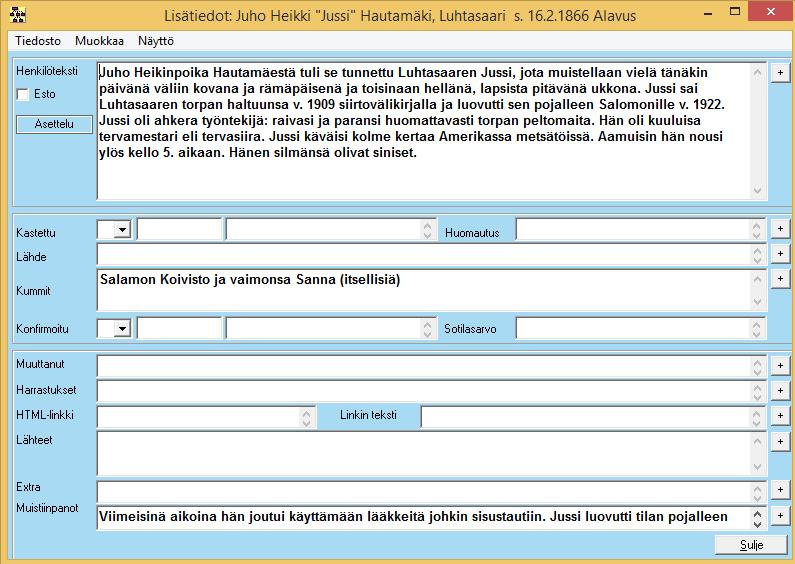795x564 pixels.
Task: Click the Kastettu place input field
Action: (x=331, y=229)
